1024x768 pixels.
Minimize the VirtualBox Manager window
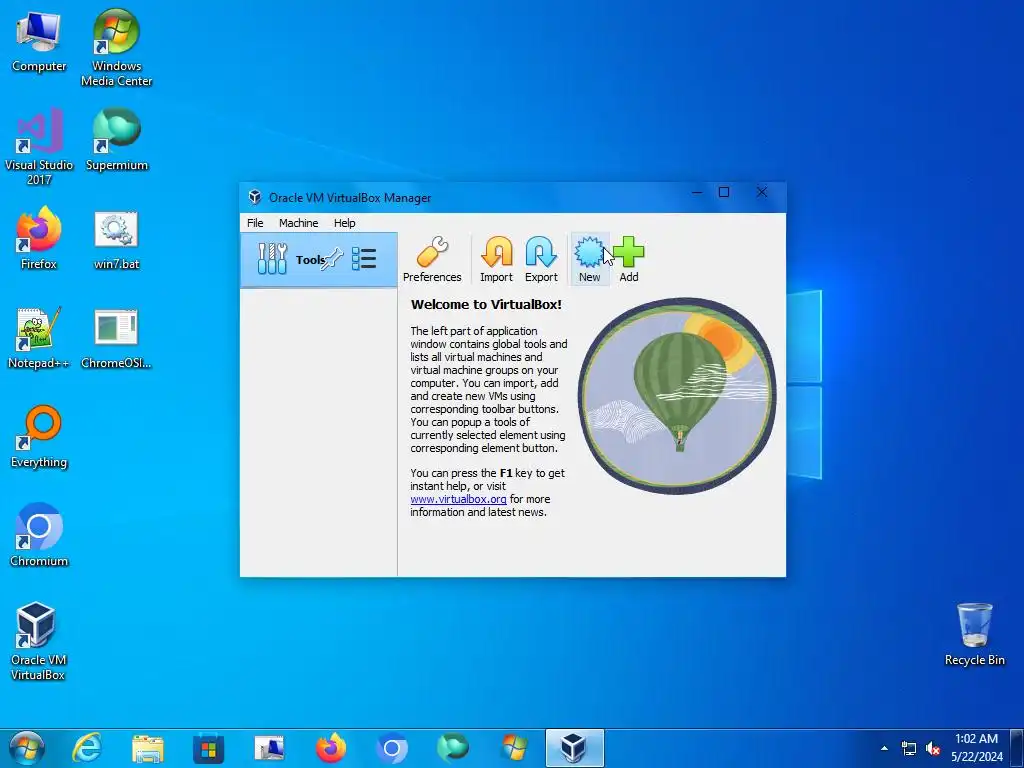click(x=697, y=192)
